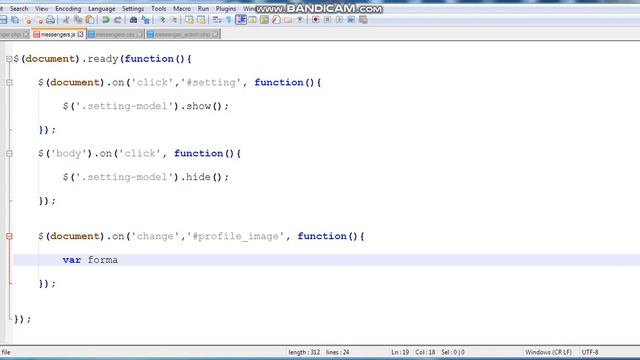Click the Redo arrow icon
Image resolution: width=640 pixels, height=360 pixels.
[118, 20]
